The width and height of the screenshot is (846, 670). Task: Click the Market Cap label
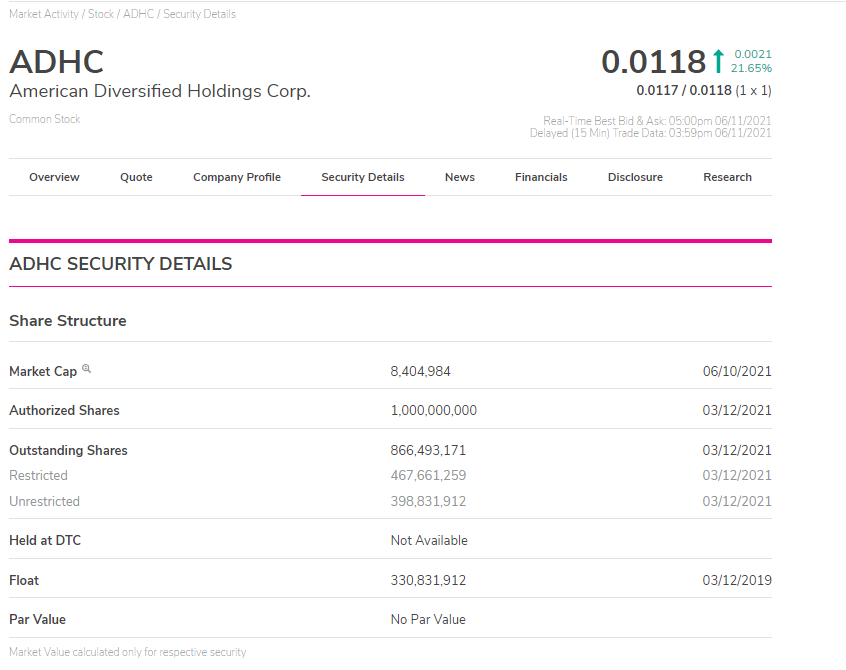[43, 371]
